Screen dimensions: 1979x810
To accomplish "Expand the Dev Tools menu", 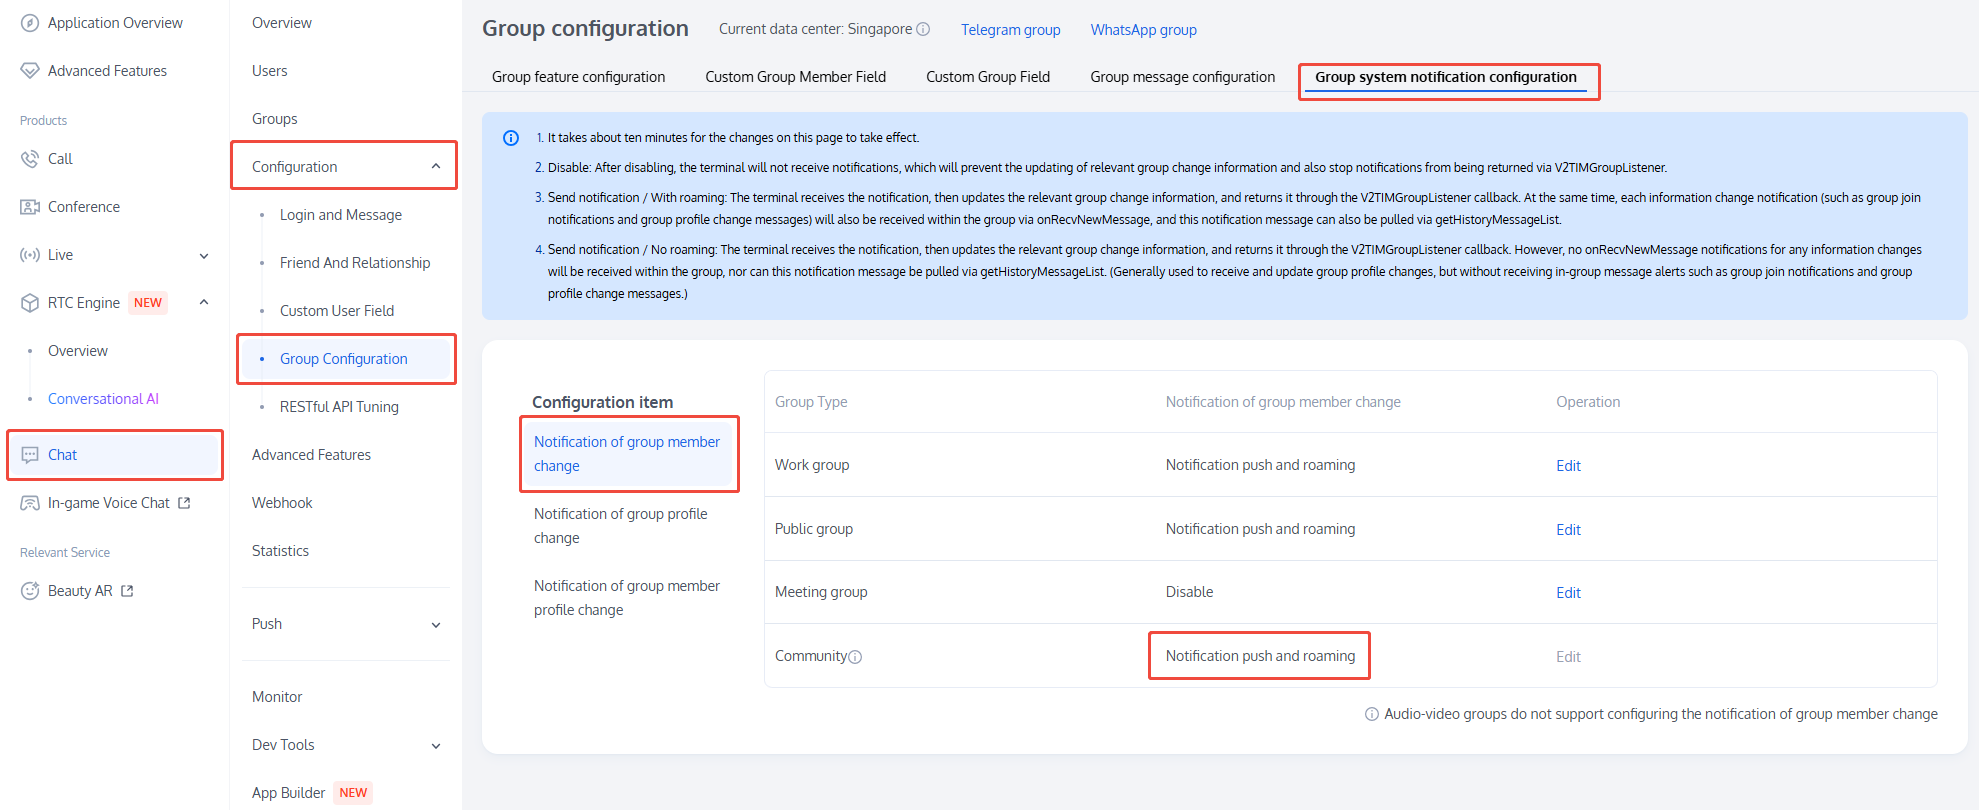I will pyautogui.click(x=436, y=746).
